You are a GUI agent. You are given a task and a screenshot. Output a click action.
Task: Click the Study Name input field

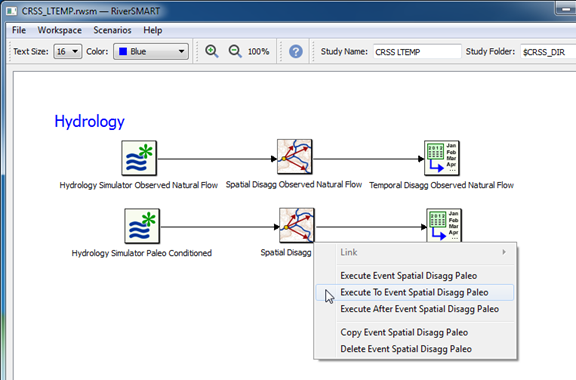pos(417,52)
